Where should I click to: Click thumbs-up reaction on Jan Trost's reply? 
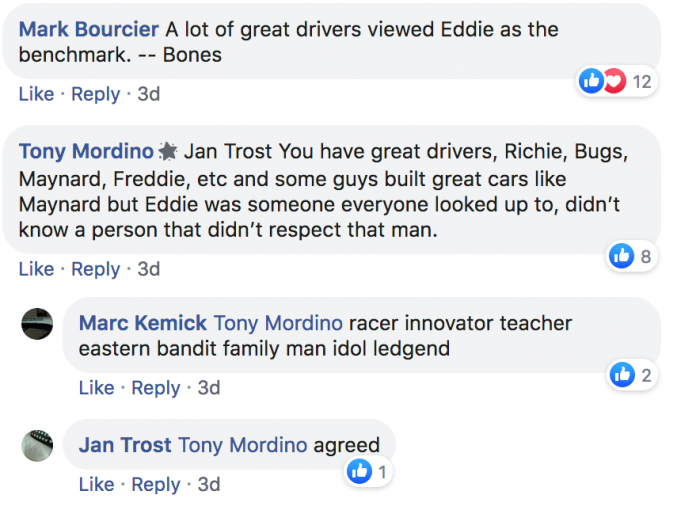click(x=359, y=471)
